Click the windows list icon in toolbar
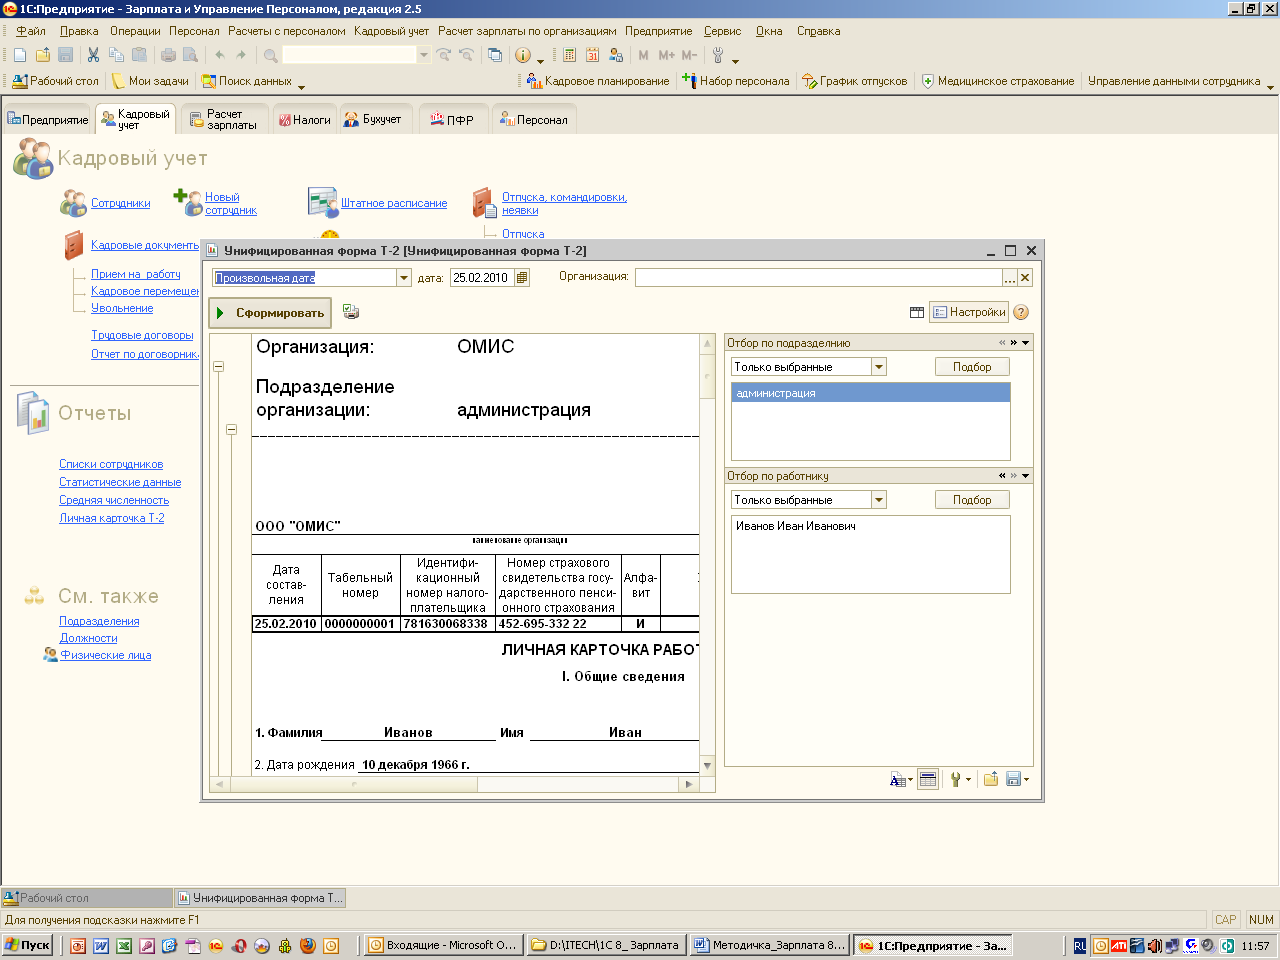Image resolution: width=1280 pixels, height=960 pixels. click(494, 55)
